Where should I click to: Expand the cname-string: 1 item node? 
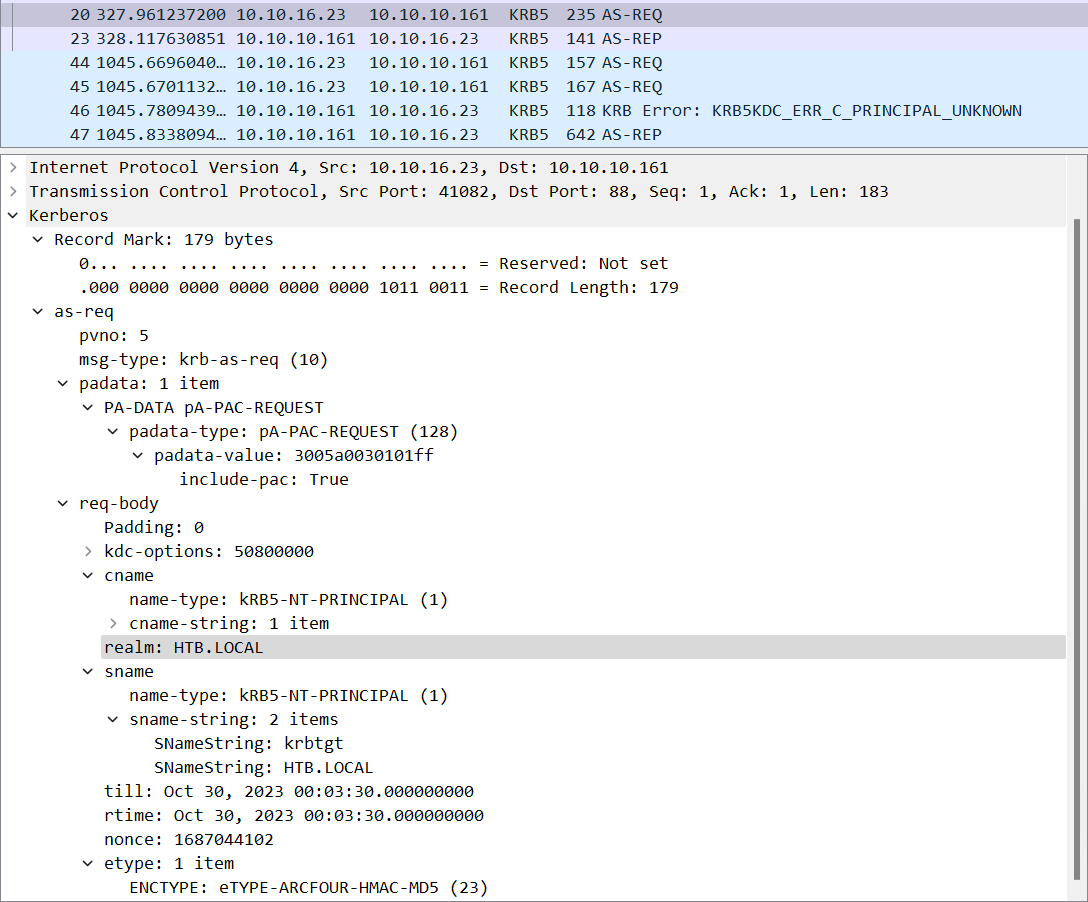pyautogui.click(x=112, y=624)
